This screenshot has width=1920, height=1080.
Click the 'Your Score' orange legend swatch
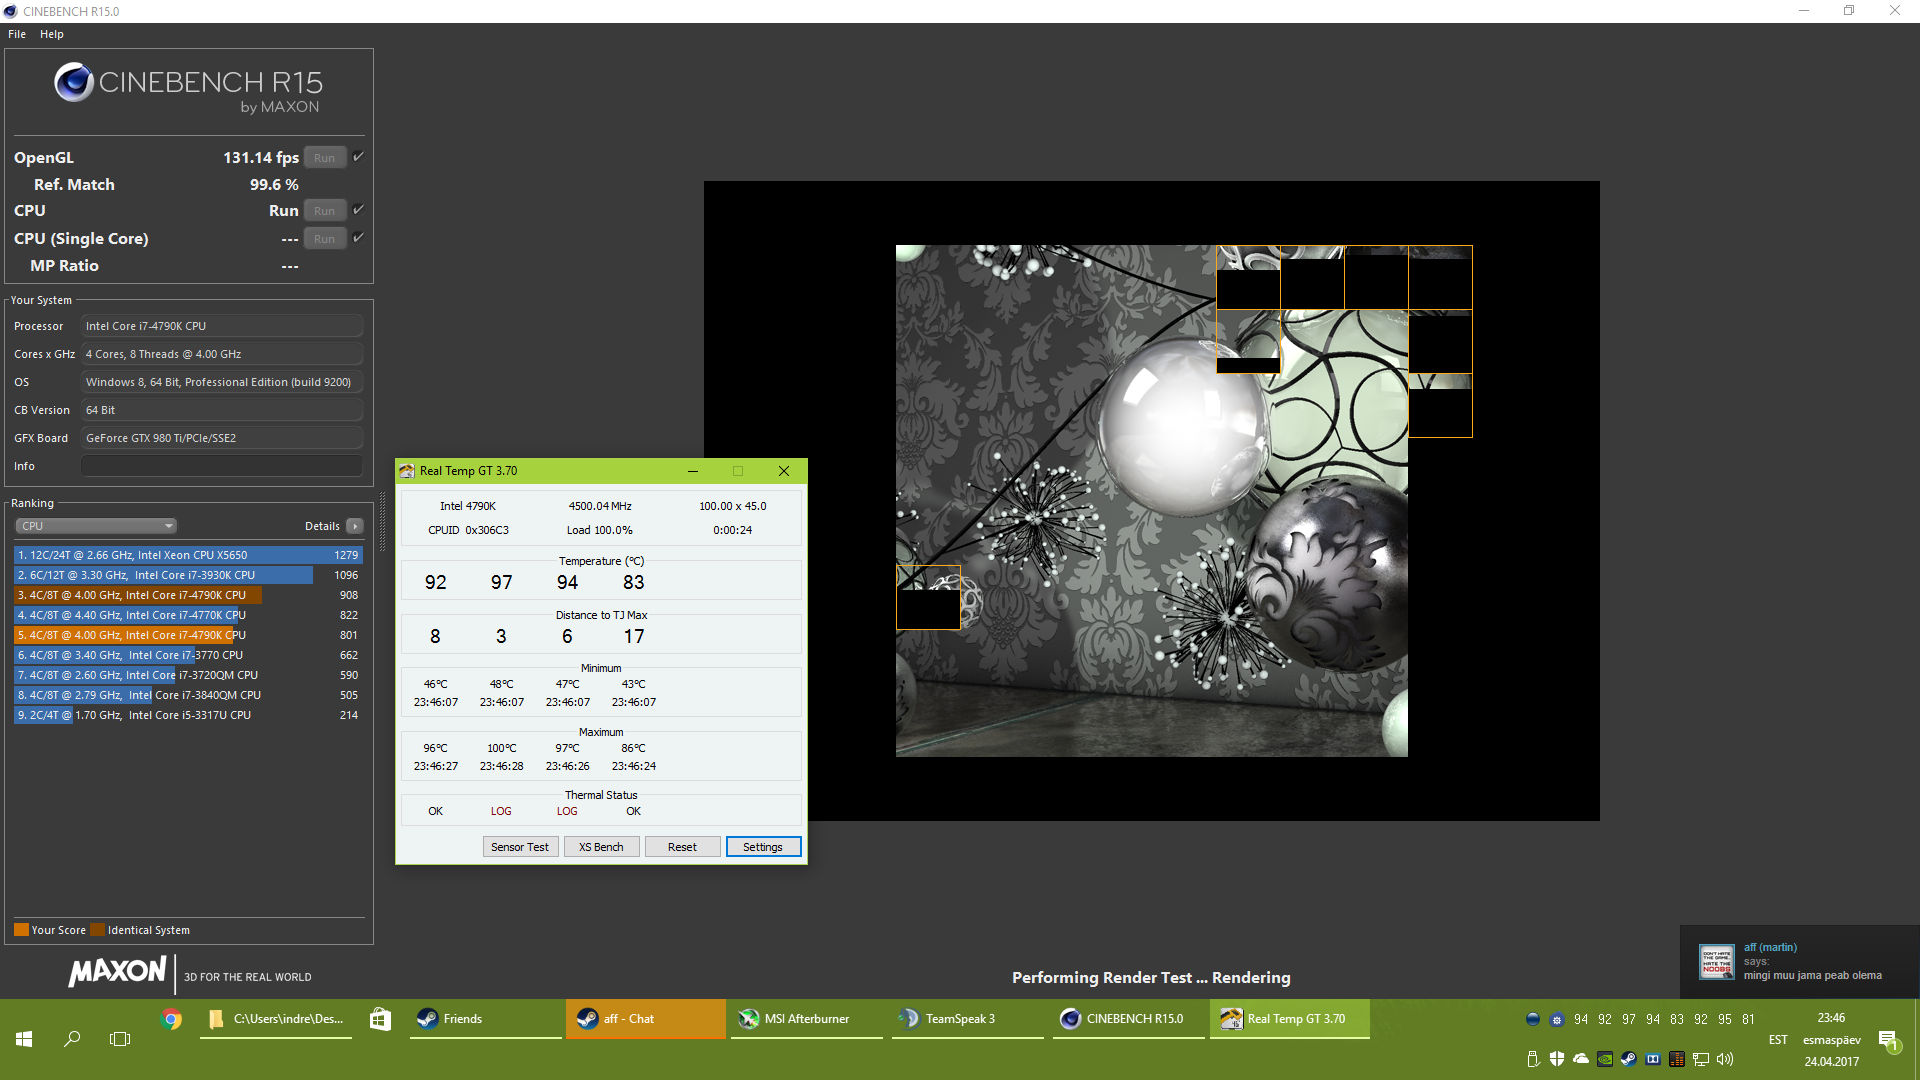[x=21, y=930]
